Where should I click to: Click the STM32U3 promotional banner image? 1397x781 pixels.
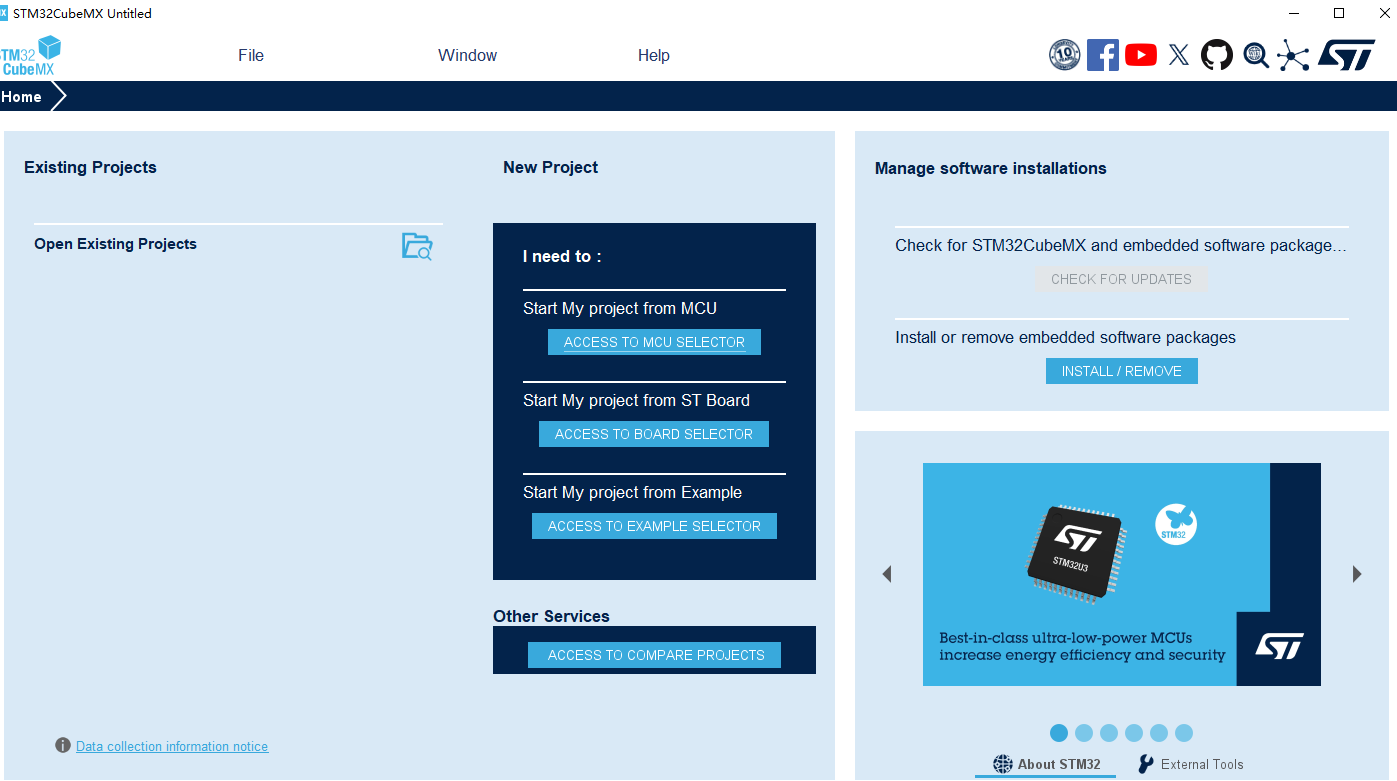click(x=1122, y=574)
